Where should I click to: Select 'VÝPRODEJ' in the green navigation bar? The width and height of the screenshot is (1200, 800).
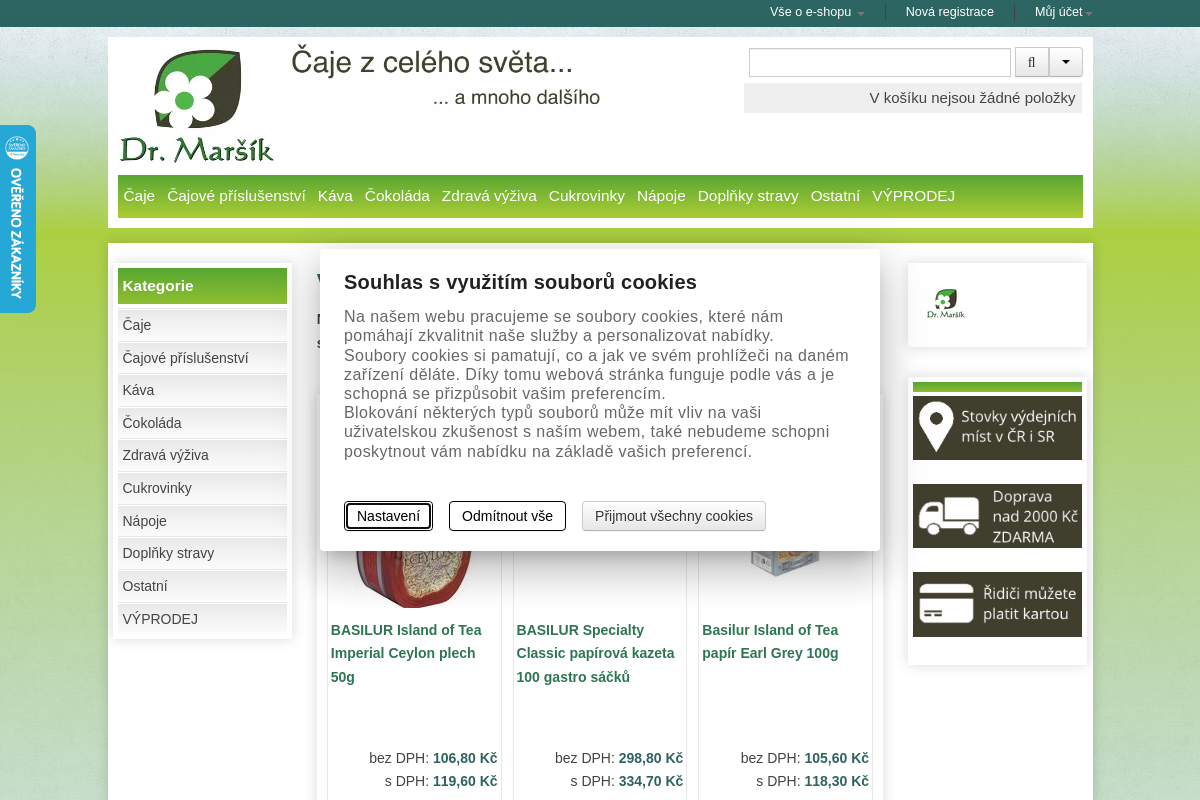tap(913, 196)
